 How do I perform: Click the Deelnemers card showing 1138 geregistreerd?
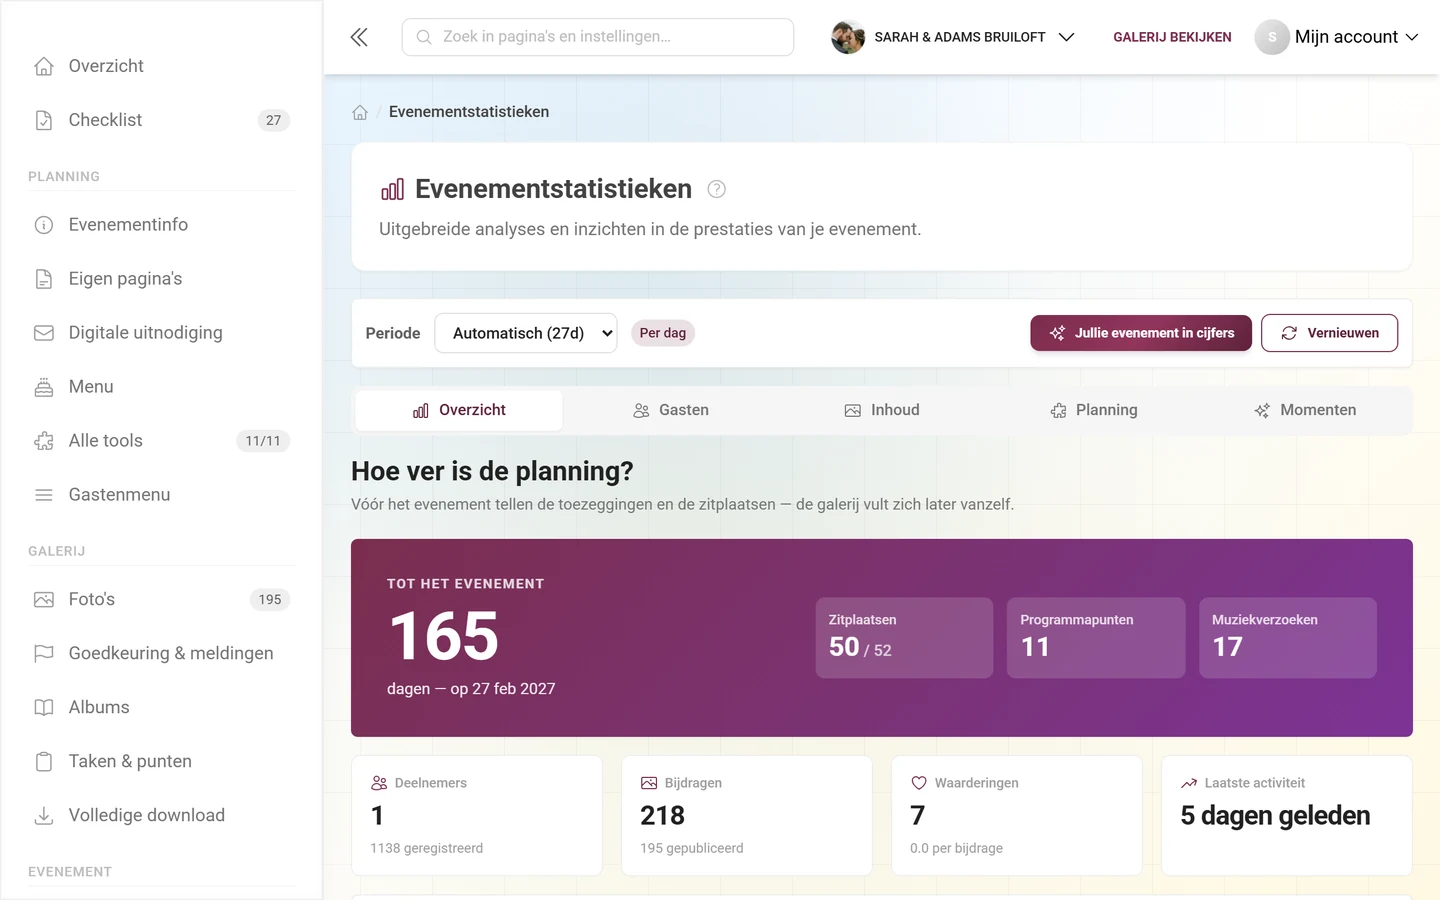pos(477,815)
